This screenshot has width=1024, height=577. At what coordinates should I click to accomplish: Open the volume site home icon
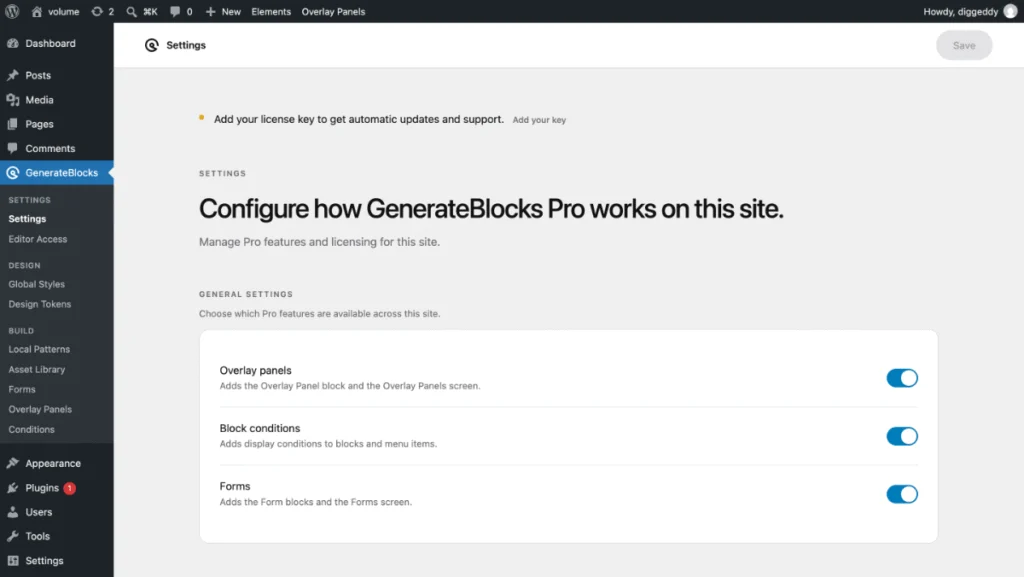point(37,11)
